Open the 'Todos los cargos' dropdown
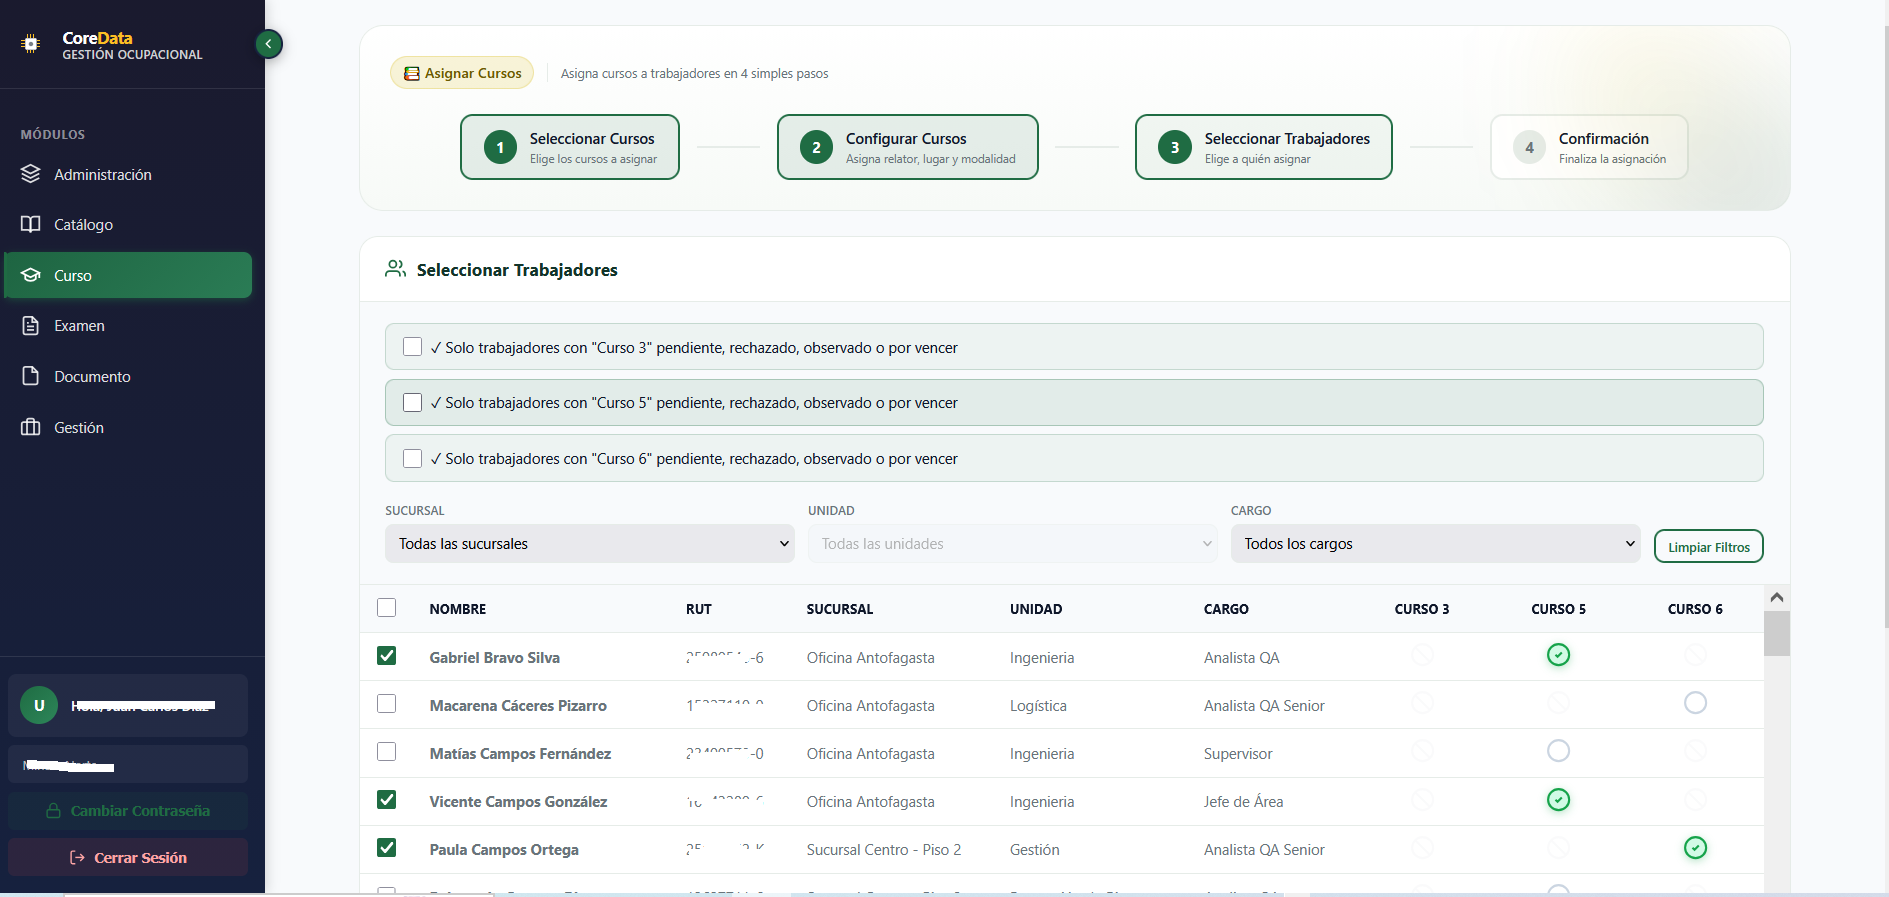 coord(1435,544)
